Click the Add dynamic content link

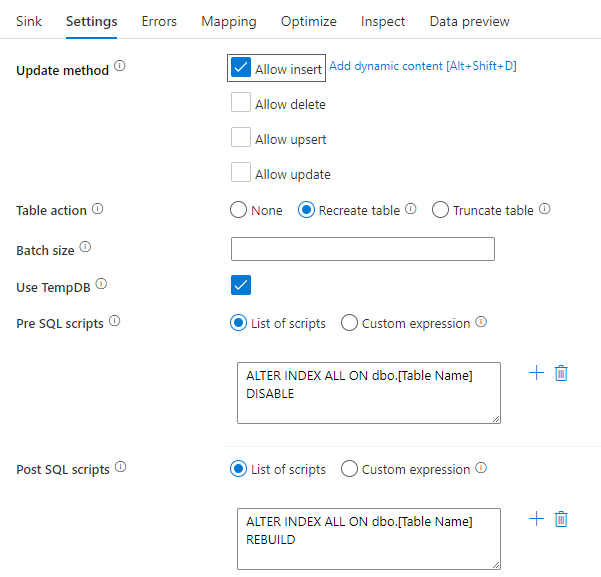[422, 66]
